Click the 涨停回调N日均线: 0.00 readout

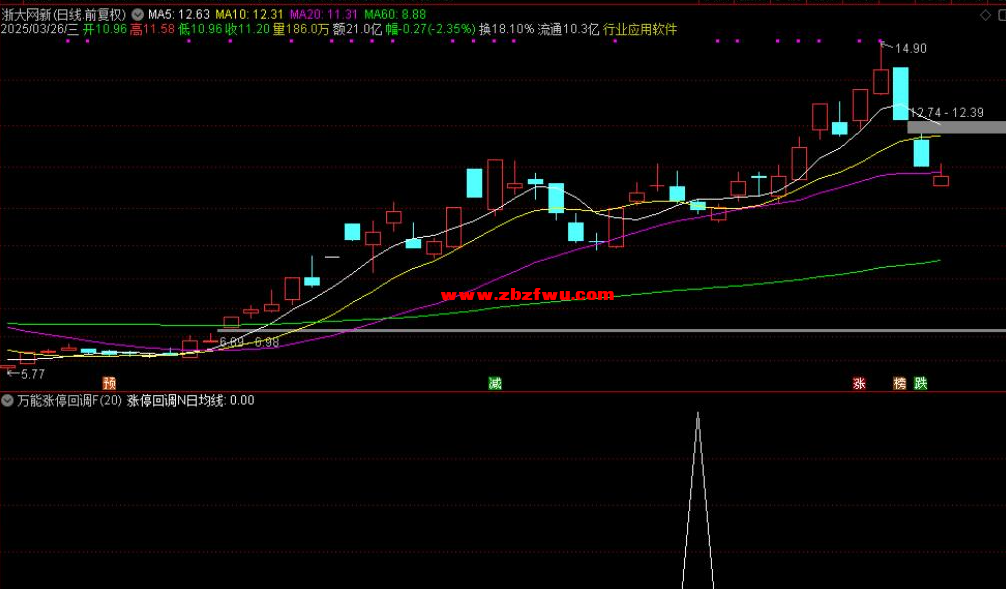(x=191, y=400)
